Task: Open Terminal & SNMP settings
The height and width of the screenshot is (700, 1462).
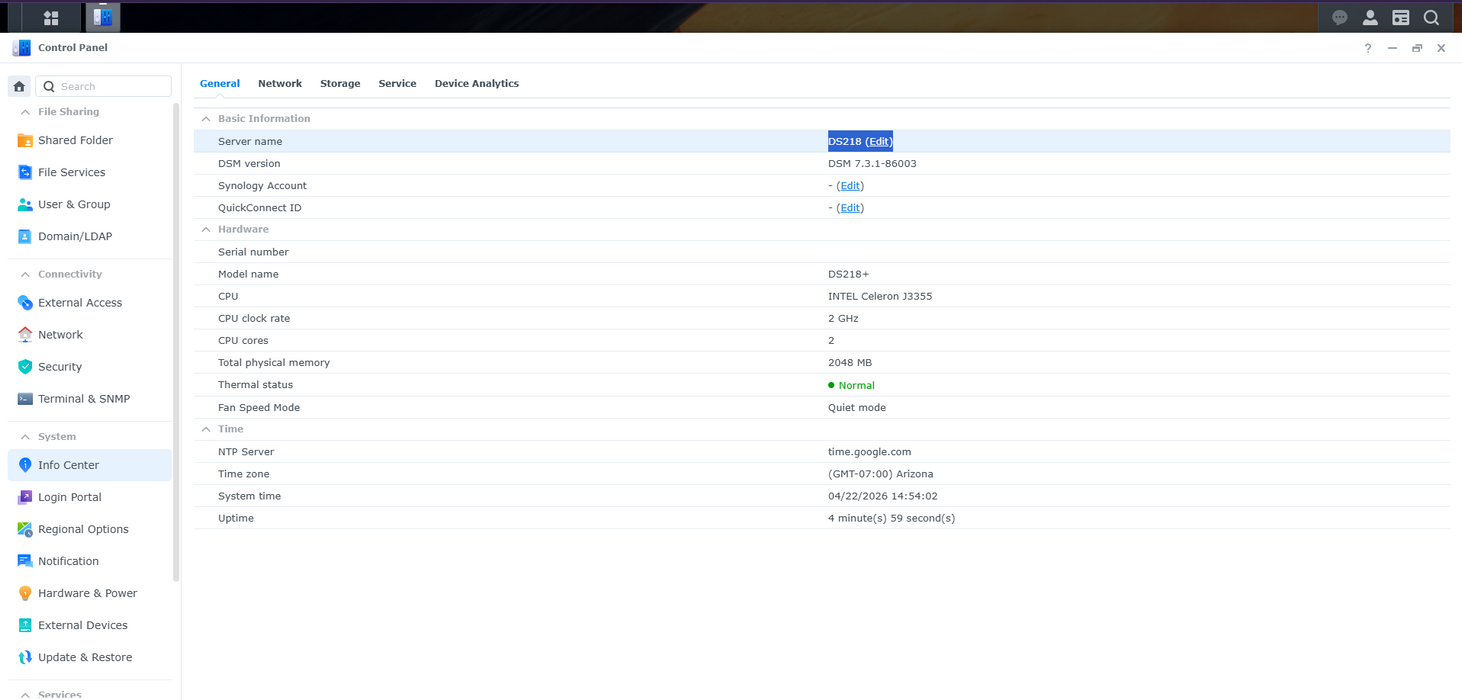Action: [x=84, y=398]
